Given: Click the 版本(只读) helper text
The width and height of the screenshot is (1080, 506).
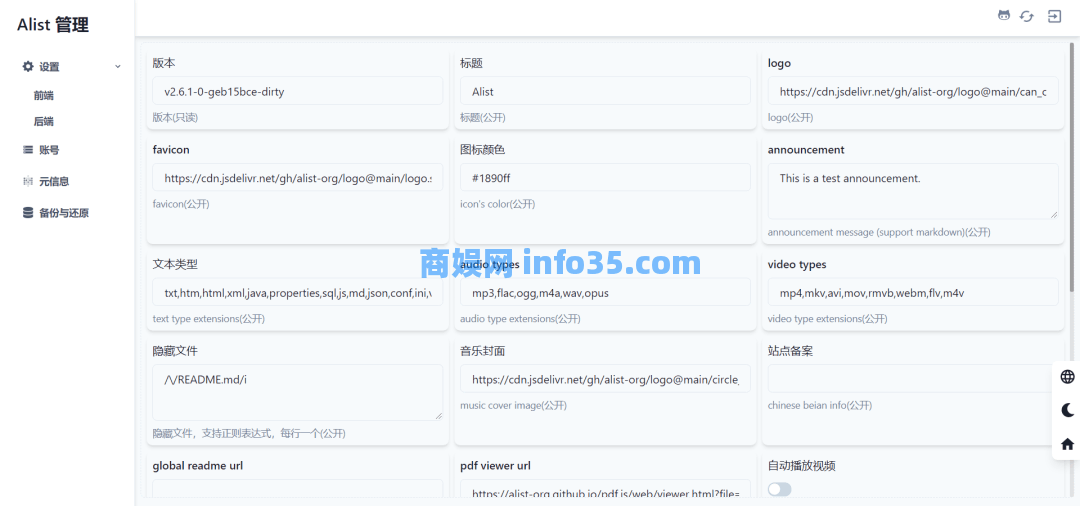Looking at the screenshot, I should [x=175, y=118].
